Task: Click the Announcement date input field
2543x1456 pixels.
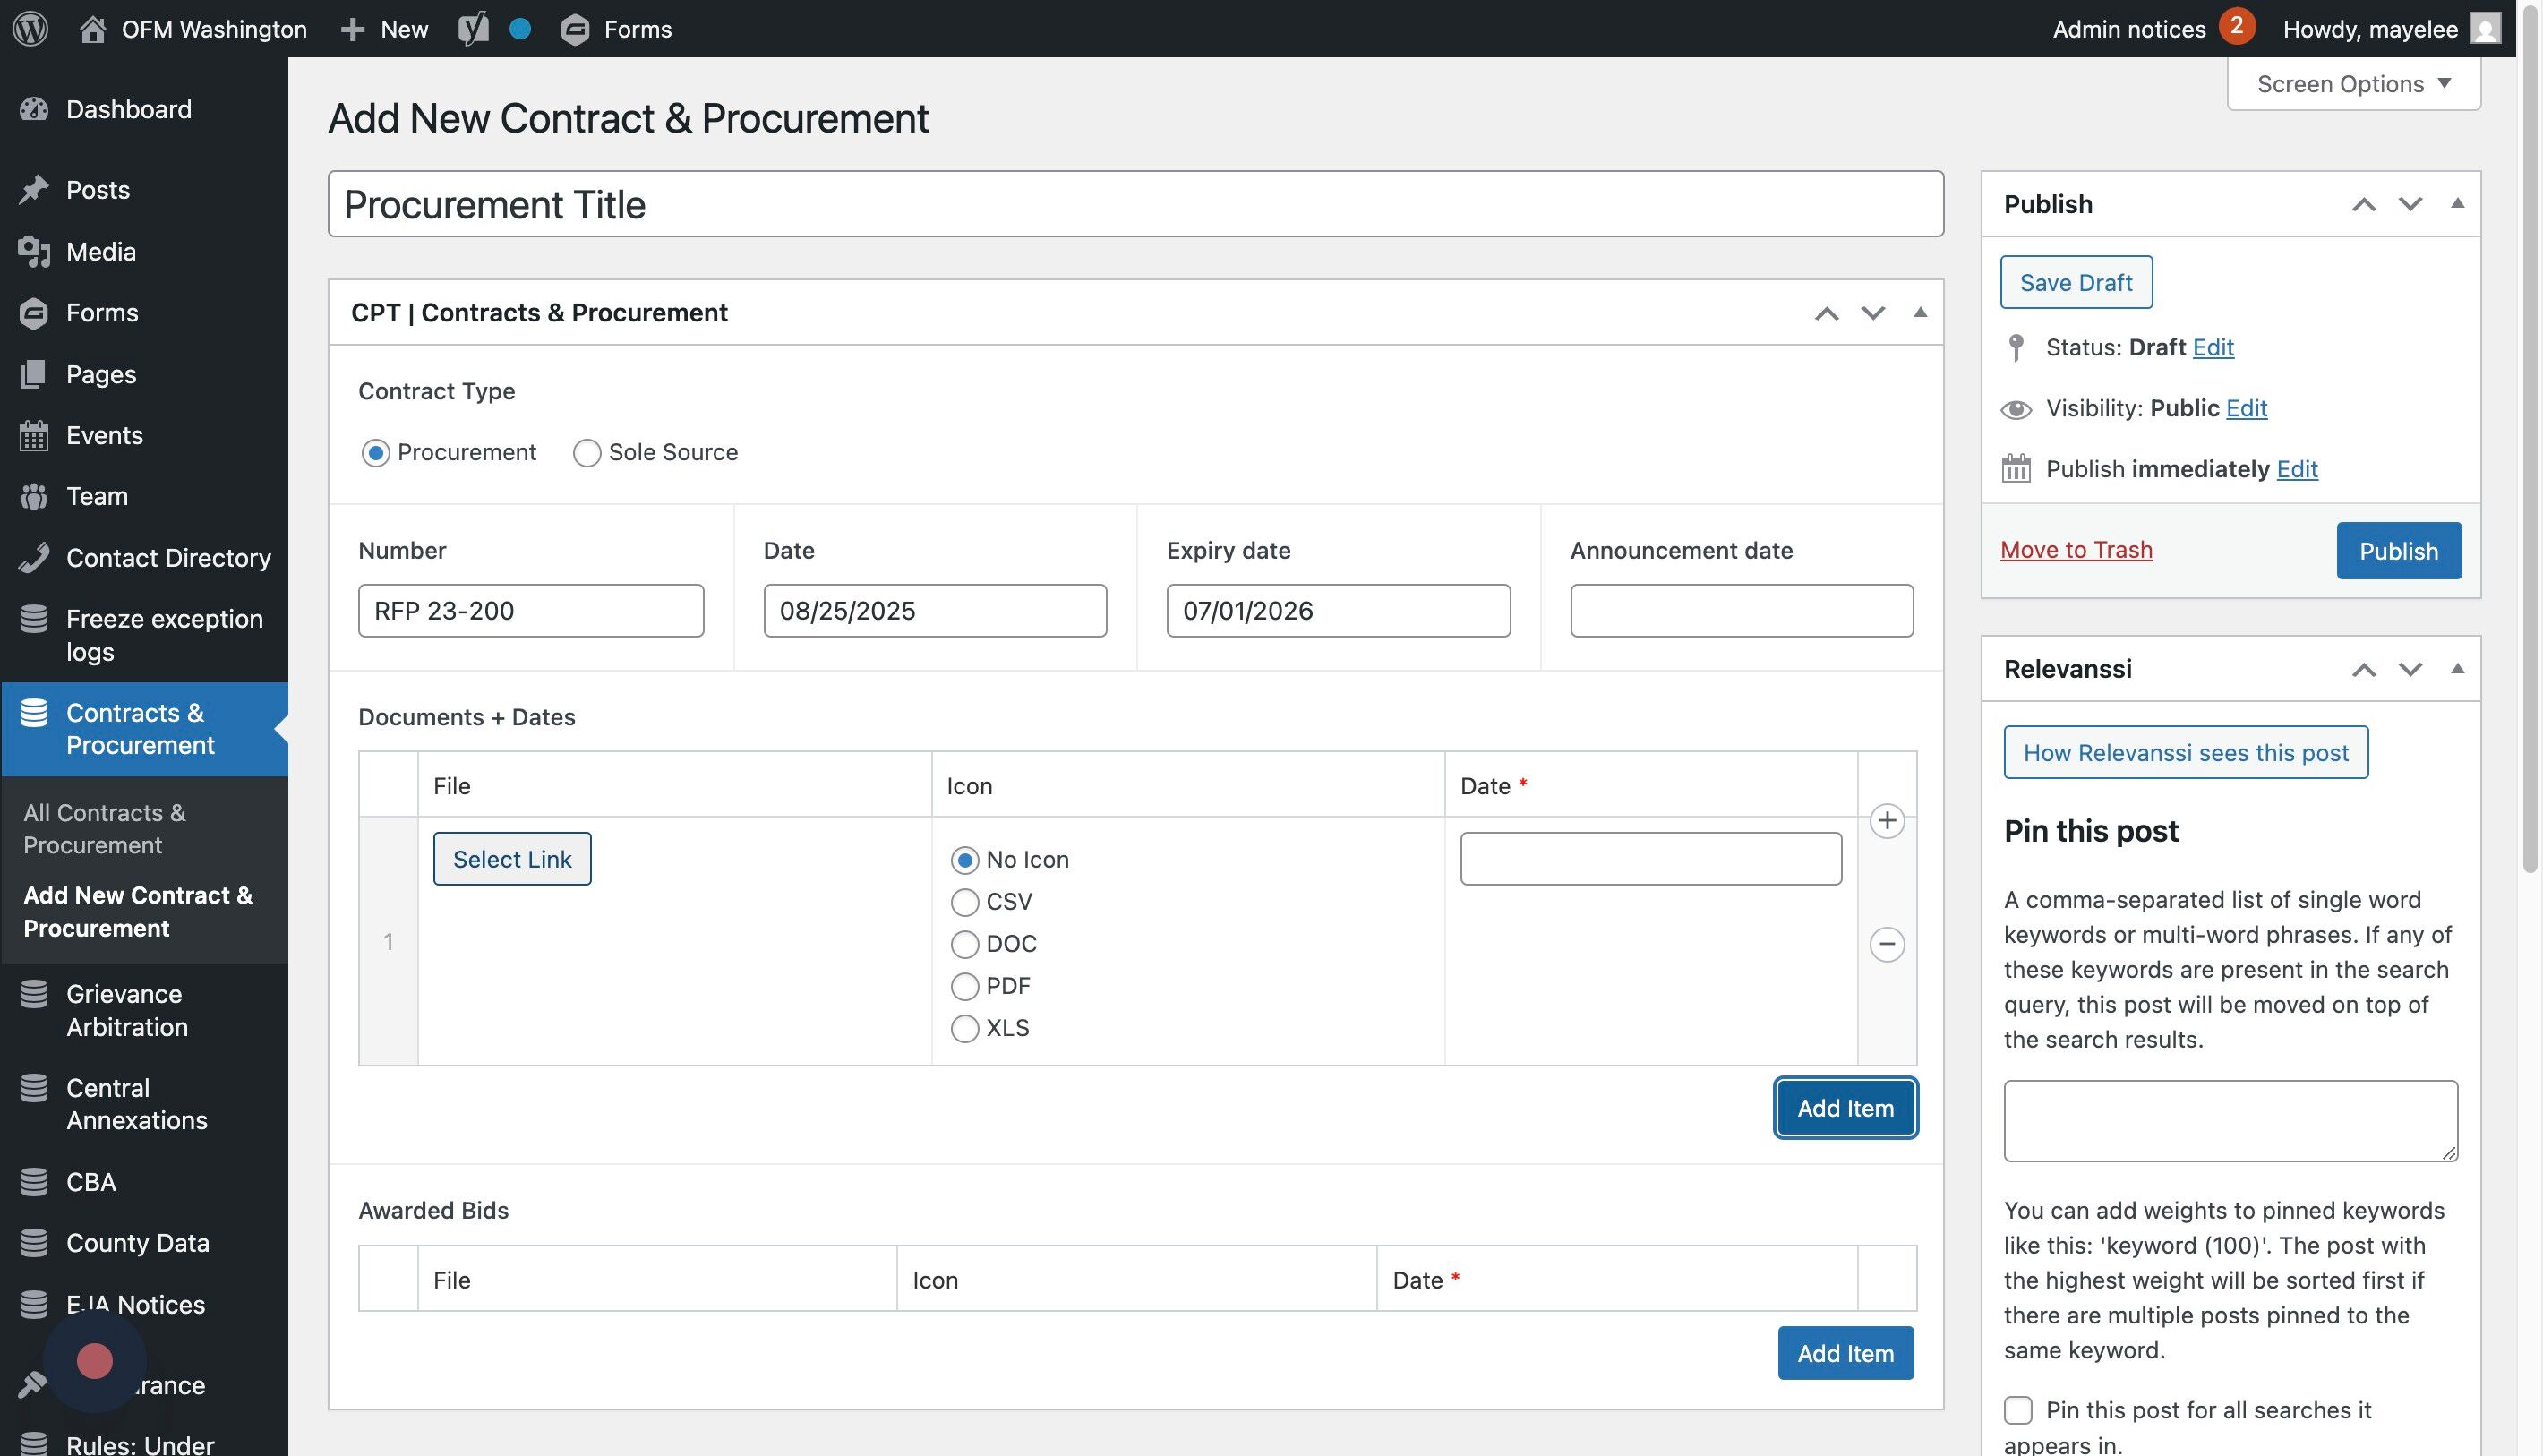Action: point(1741,610)
